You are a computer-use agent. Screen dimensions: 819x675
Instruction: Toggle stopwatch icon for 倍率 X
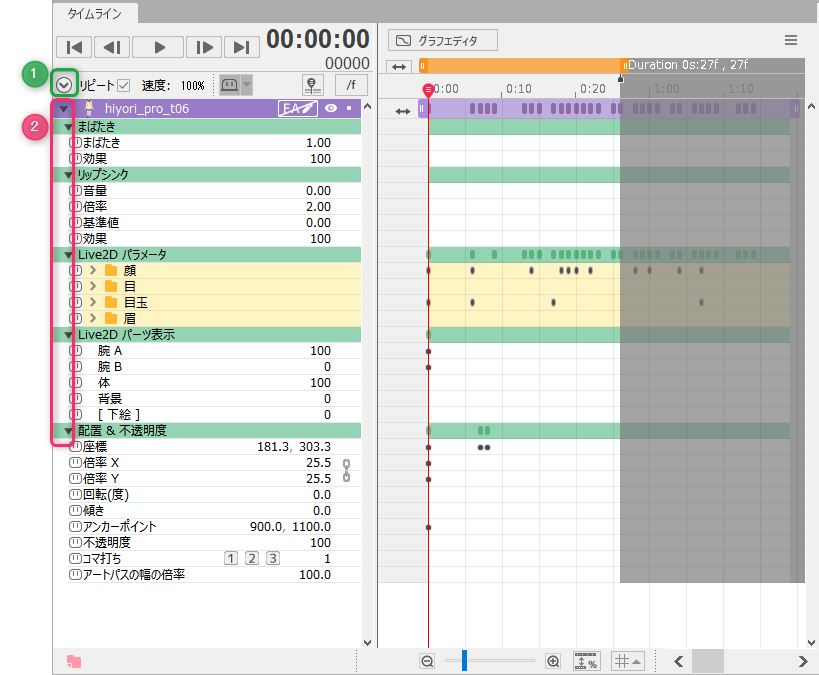coord(76,462)
